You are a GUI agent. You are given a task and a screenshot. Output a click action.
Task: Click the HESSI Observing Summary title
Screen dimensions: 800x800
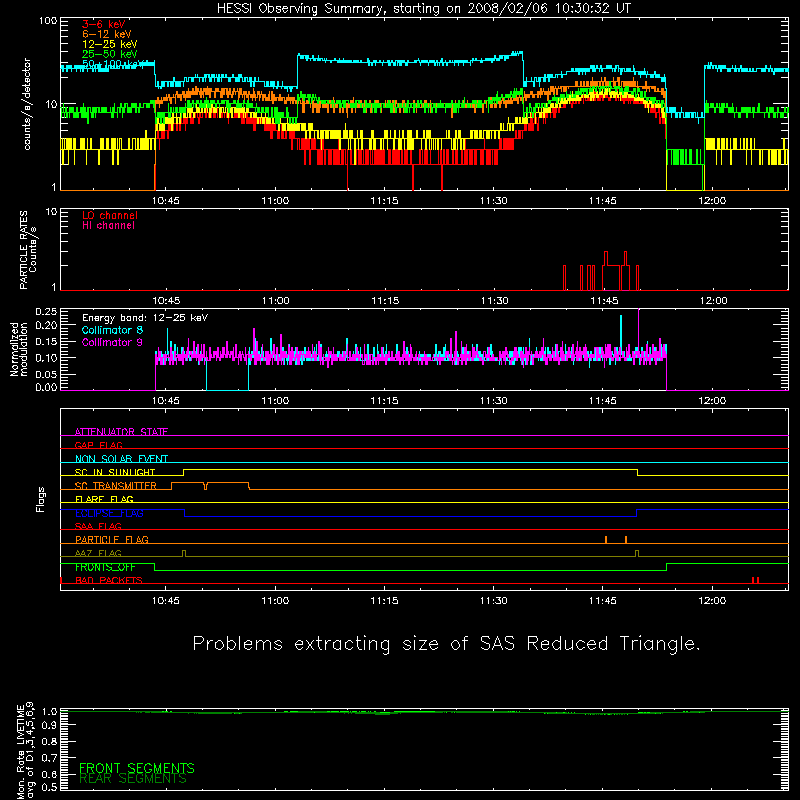pyautogui.click(x=423, y=9)
